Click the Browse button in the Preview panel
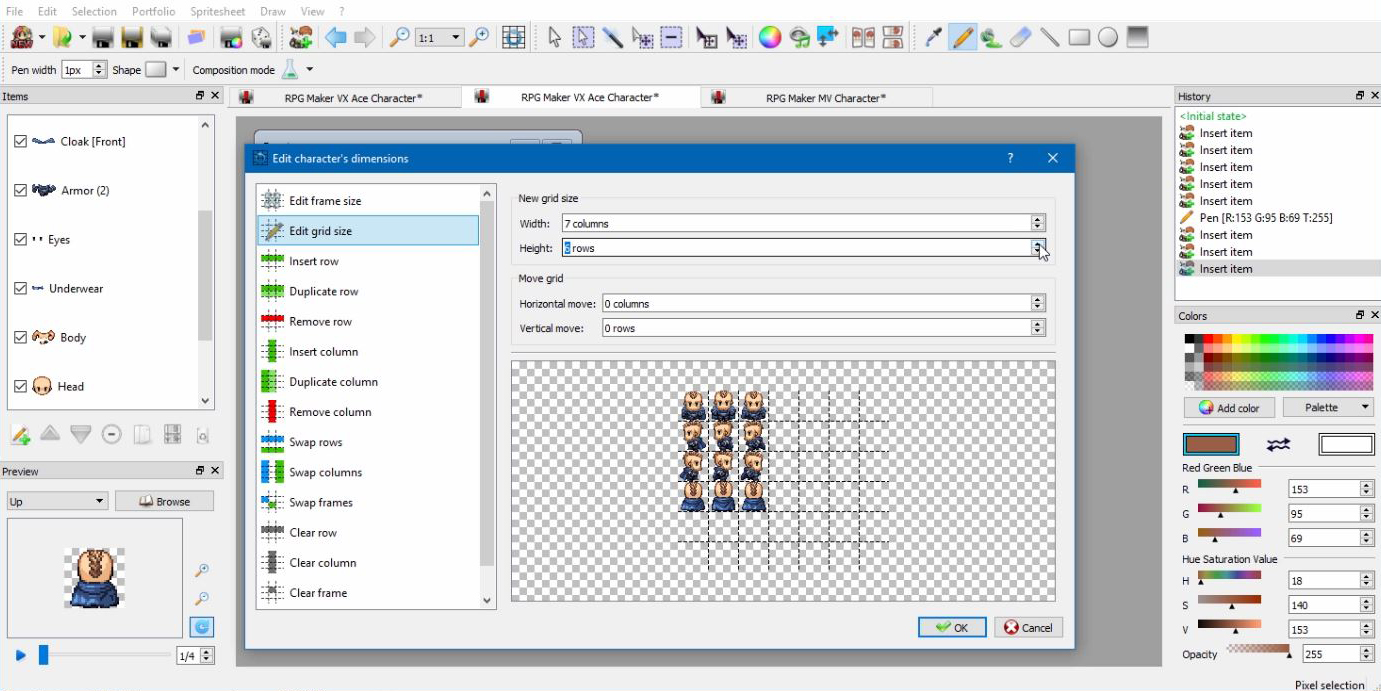Image resolution: width=1381 pixels, height=691 pixels. [164, 500]
